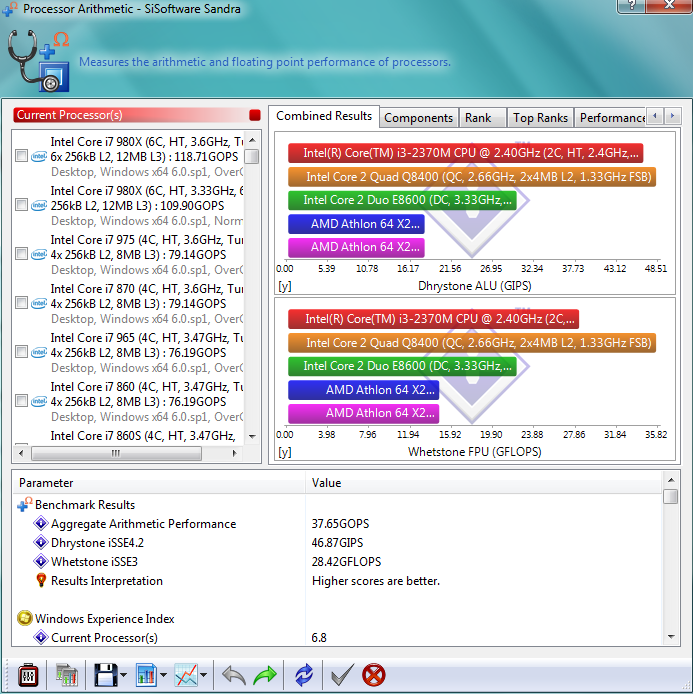The image size is (693, 694).
Task: Switch to the Combined Results tab
Action: [x=324, y=116]
